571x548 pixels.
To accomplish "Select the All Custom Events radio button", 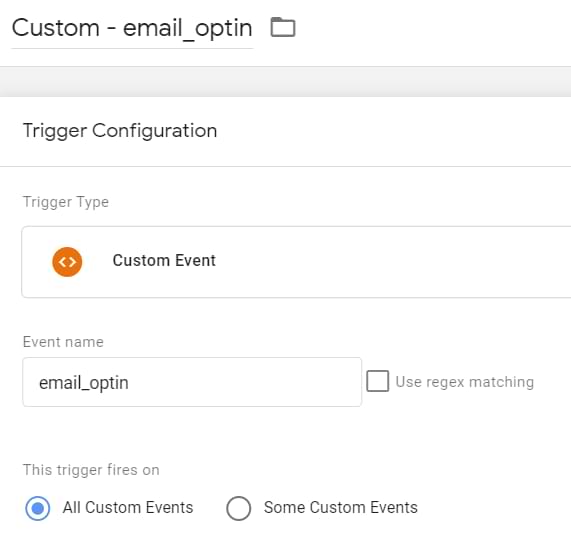I will tap(38, 508).
